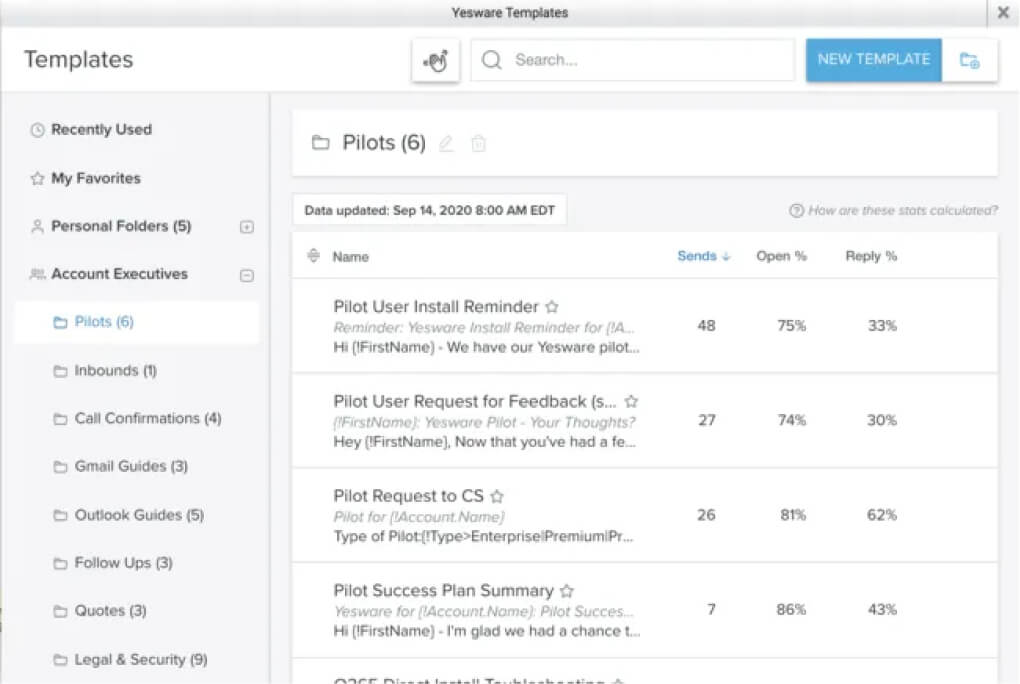Image resolution: width=1020 pixels, height=684 pixels.
Task: Expand the Personal Folders section
Action: pos(247,226)
